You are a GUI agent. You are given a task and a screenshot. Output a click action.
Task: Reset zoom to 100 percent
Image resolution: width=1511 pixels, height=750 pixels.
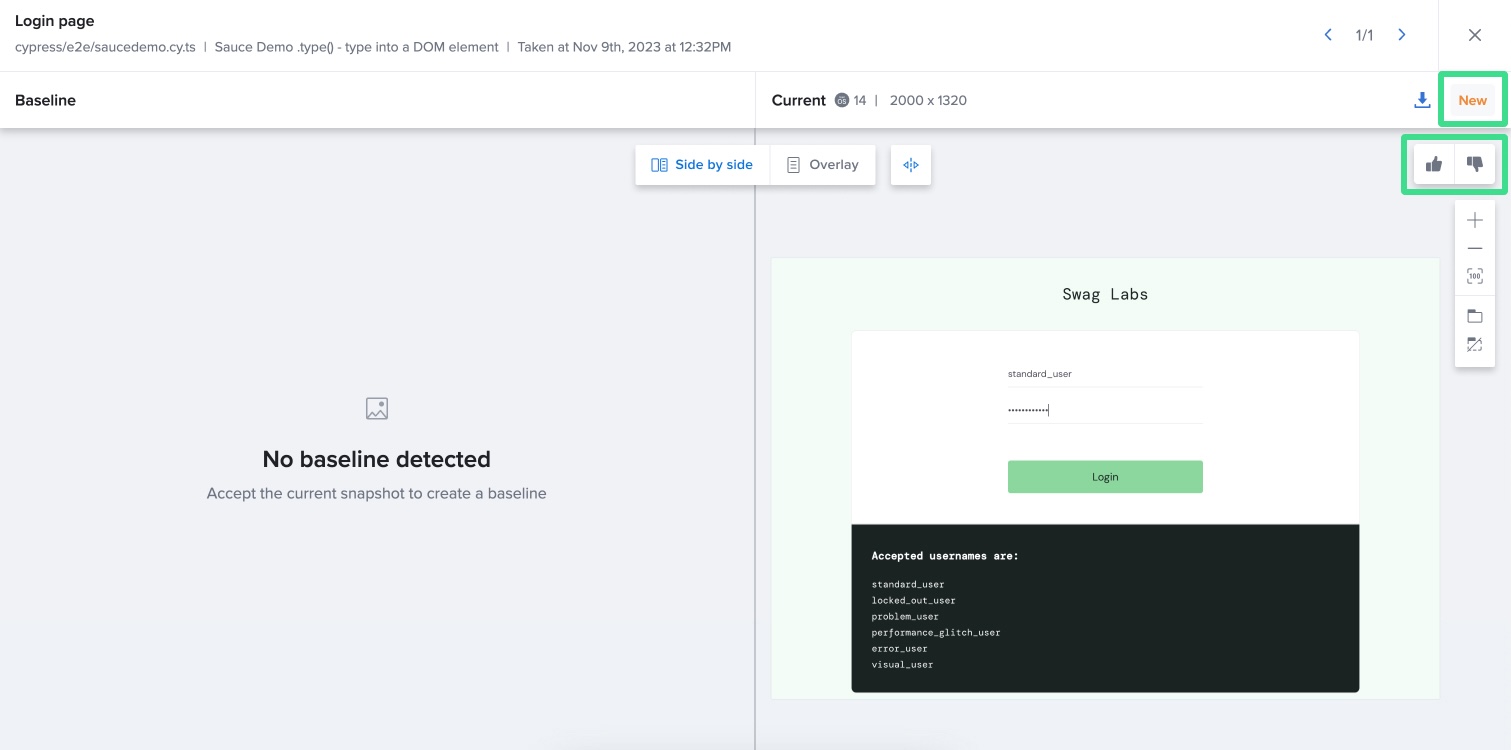(1474, 275)
